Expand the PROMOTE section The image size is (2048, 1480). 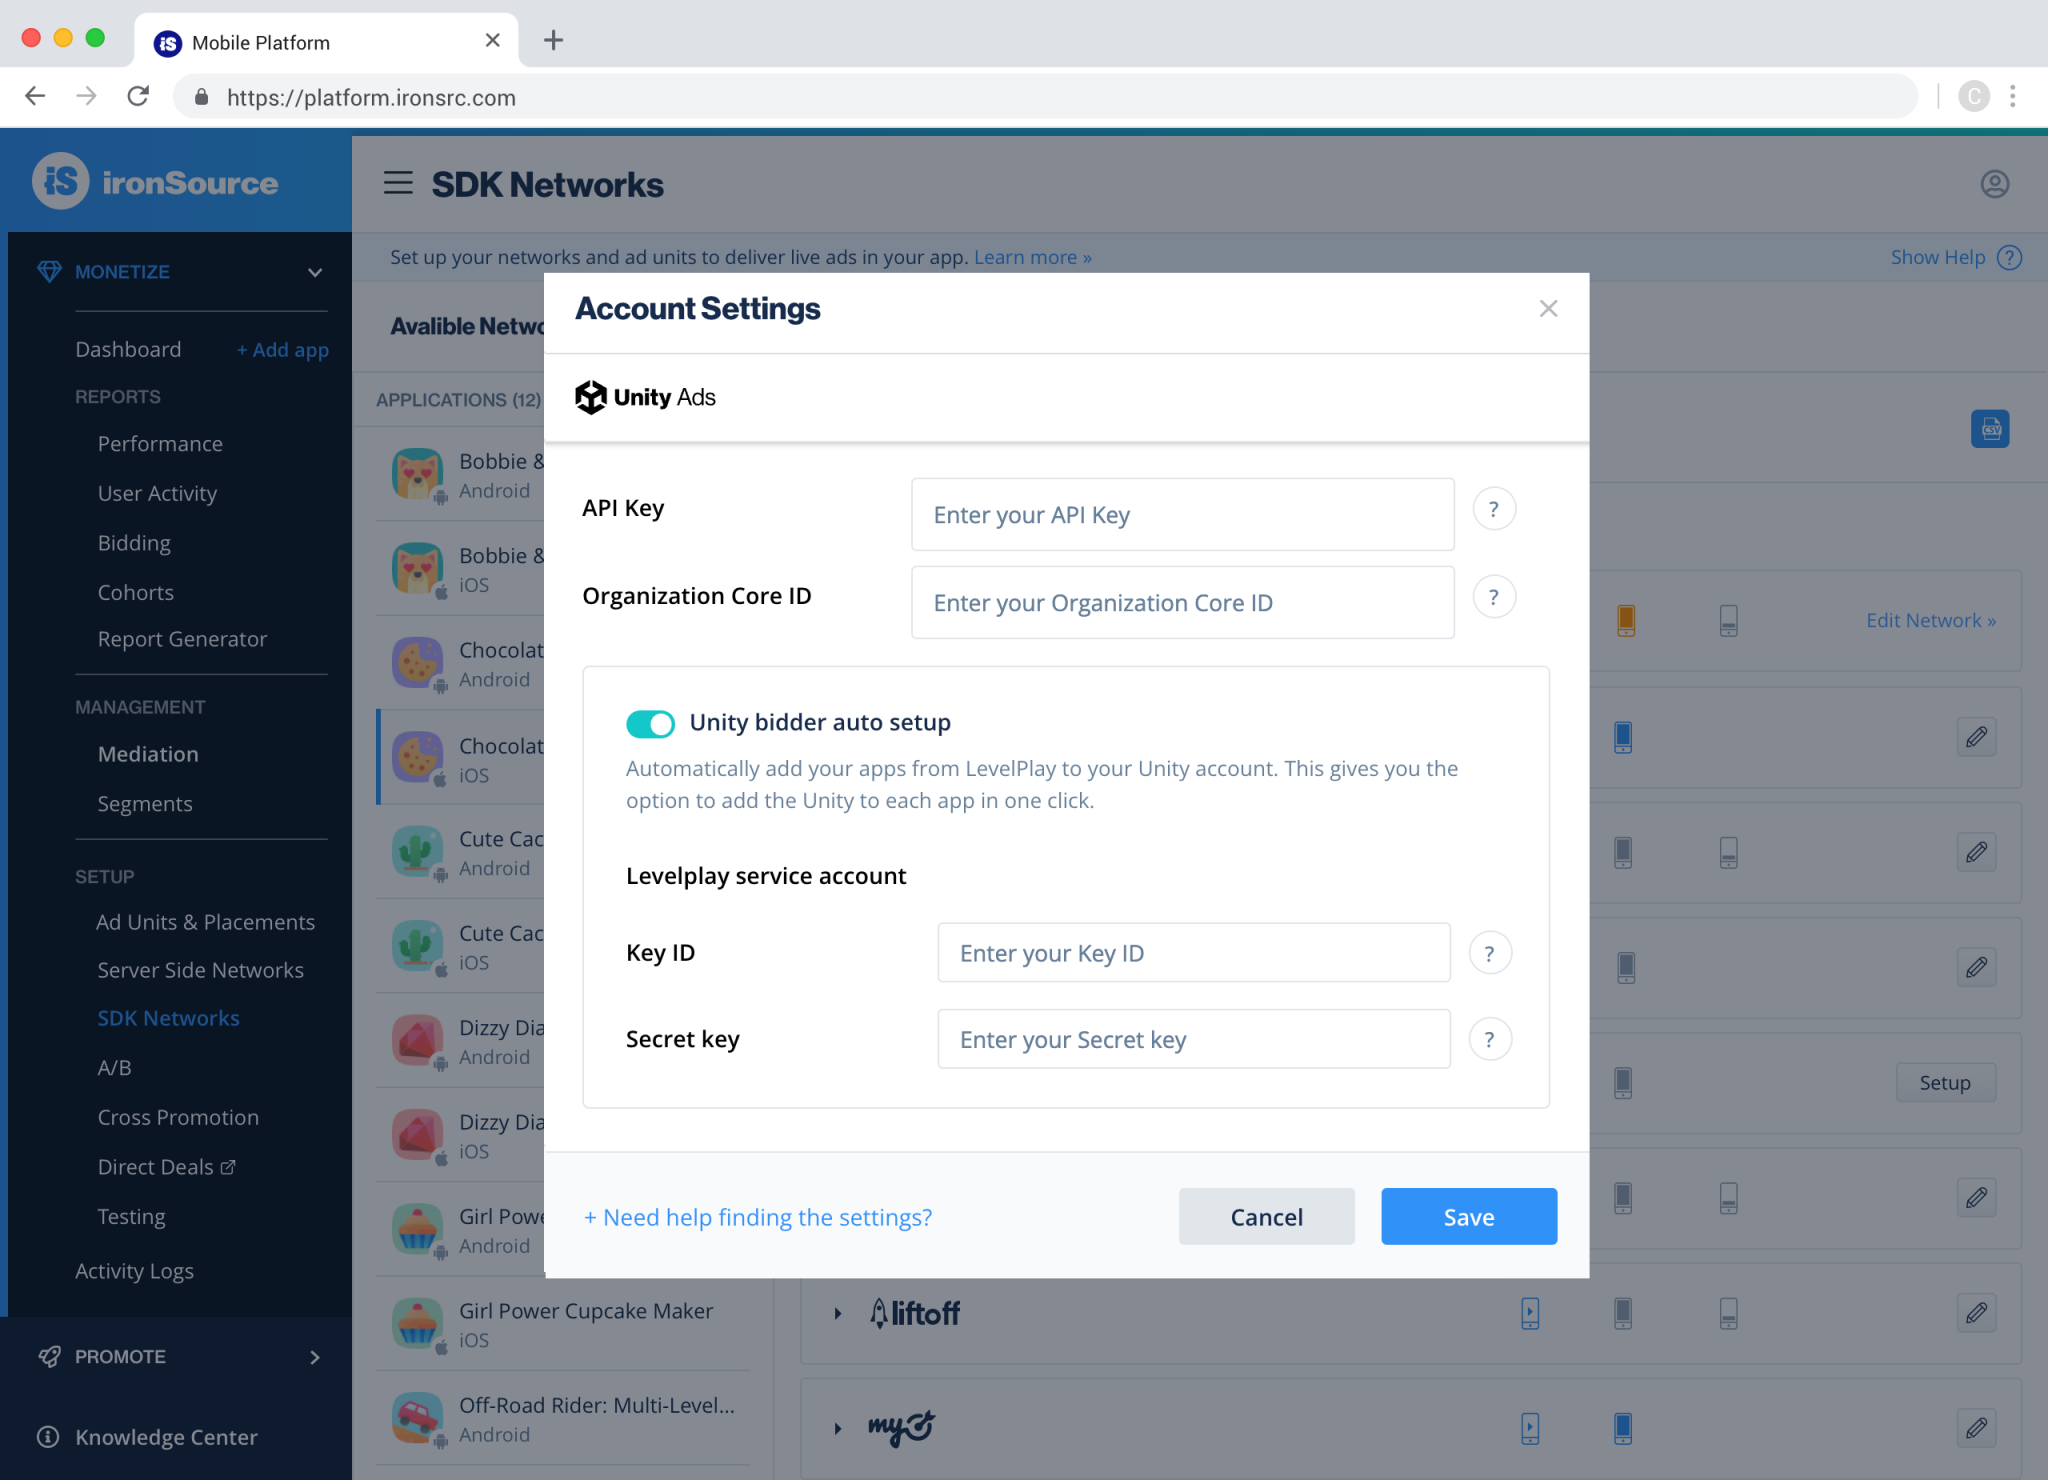click(x=315, y=1357)
